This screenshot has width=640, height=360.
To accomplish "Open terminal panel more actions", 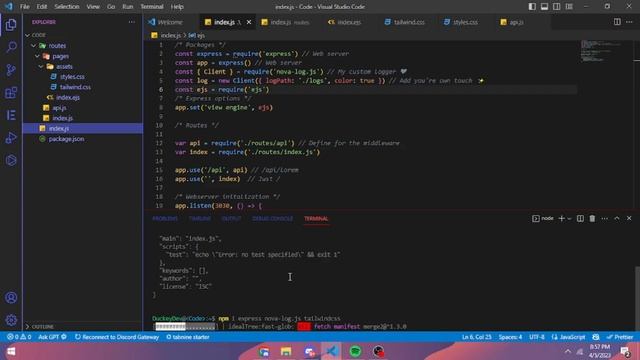I will click(x=604, y=218).
